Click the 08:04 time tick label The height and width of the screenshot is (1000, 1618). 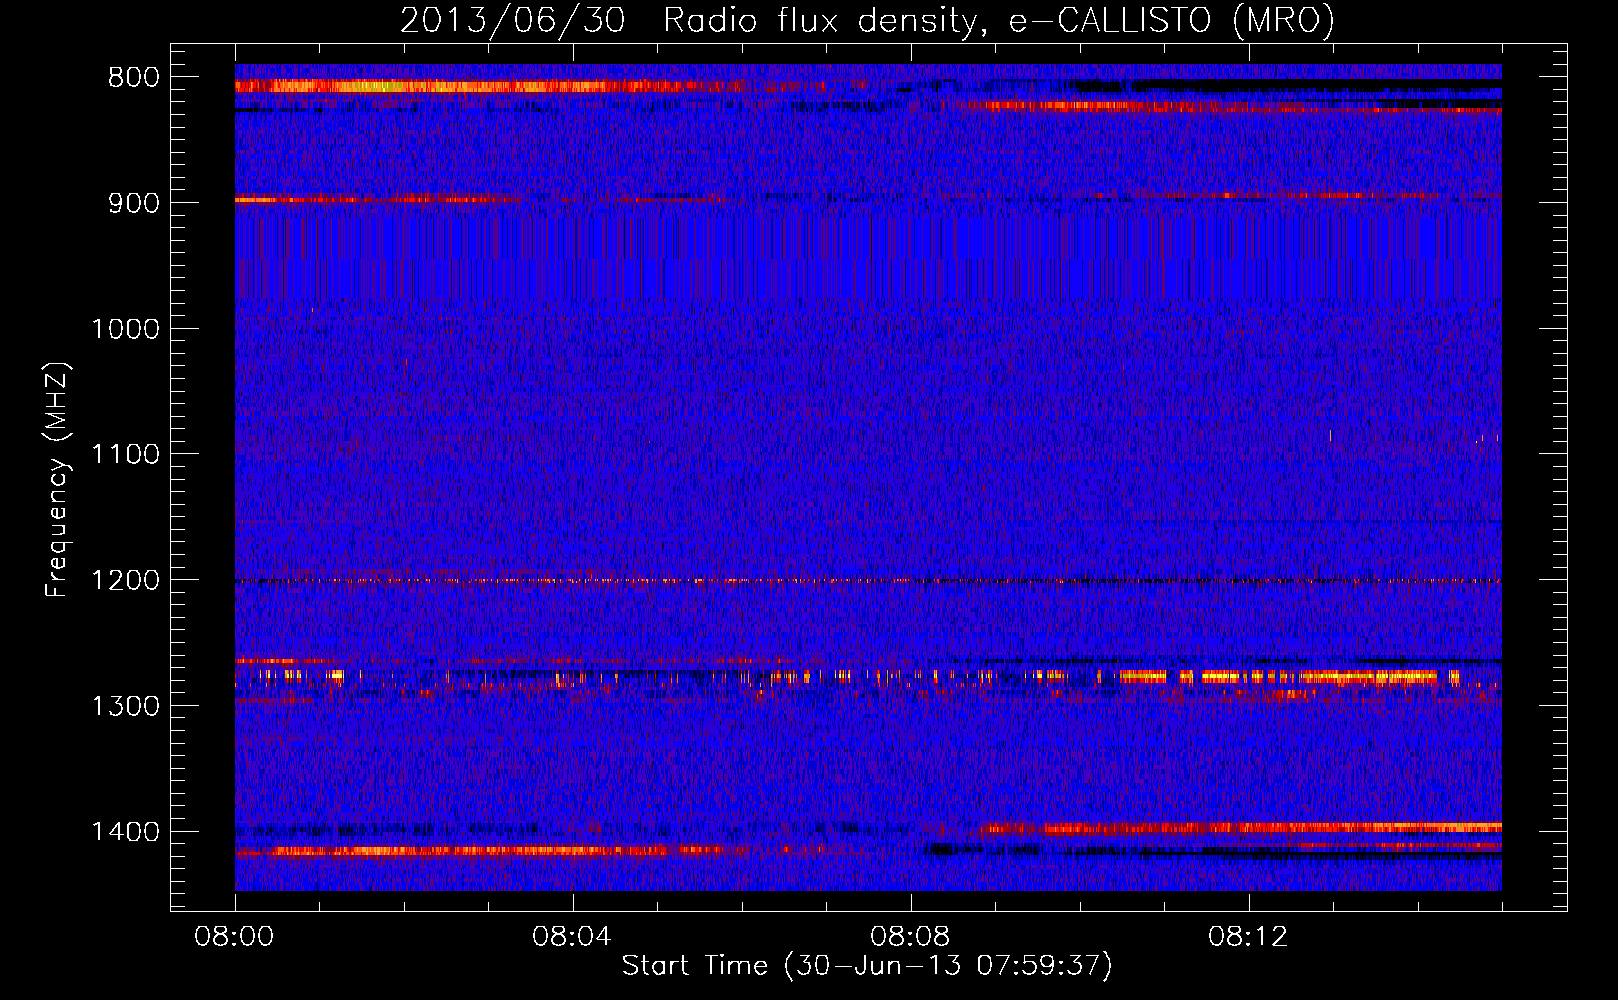point(572,937)
